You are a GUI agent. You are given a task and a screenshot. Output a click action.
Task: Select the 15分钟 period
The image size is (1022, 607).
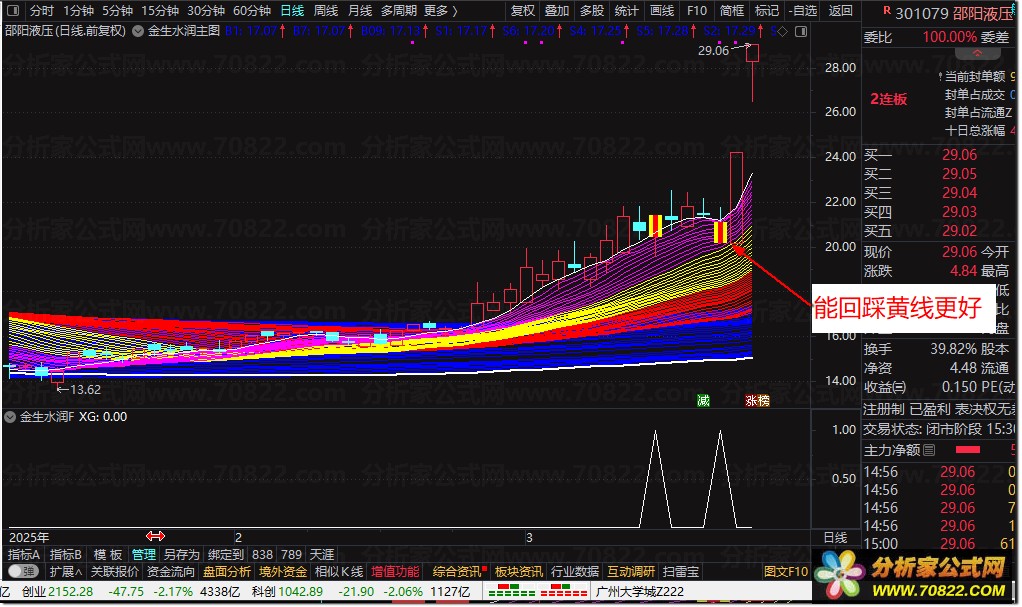160,10
